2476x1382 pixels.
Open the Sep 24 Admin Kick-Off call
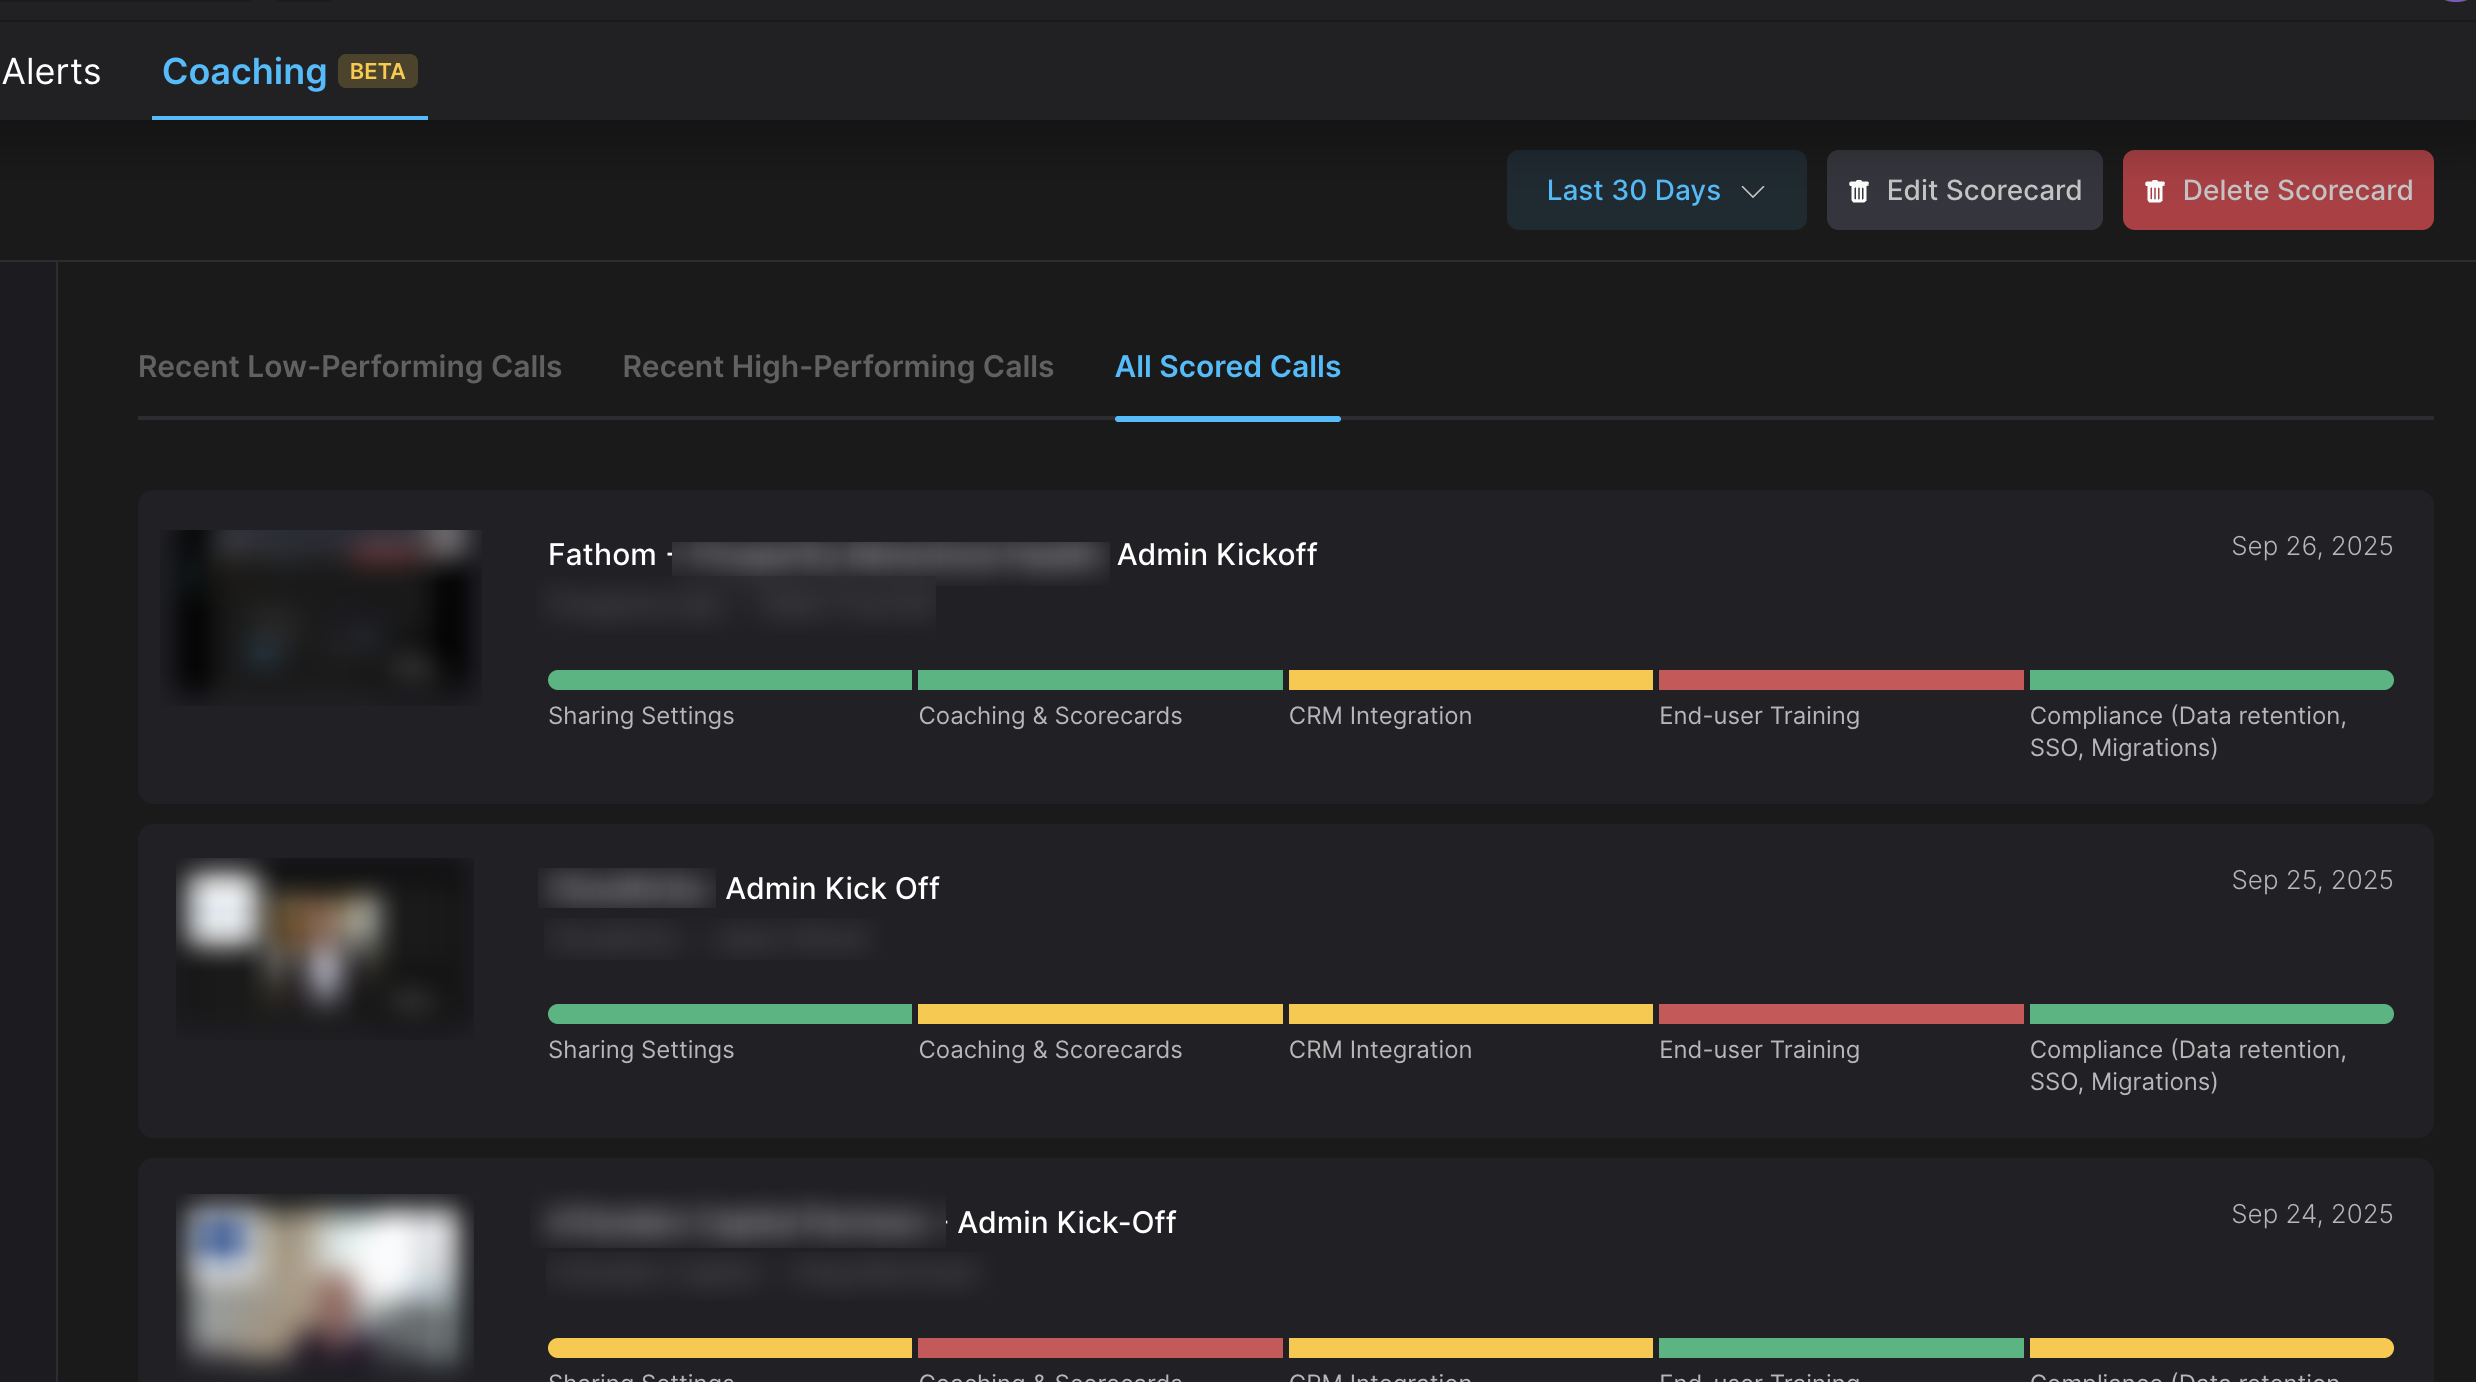pos(1066,1223)
